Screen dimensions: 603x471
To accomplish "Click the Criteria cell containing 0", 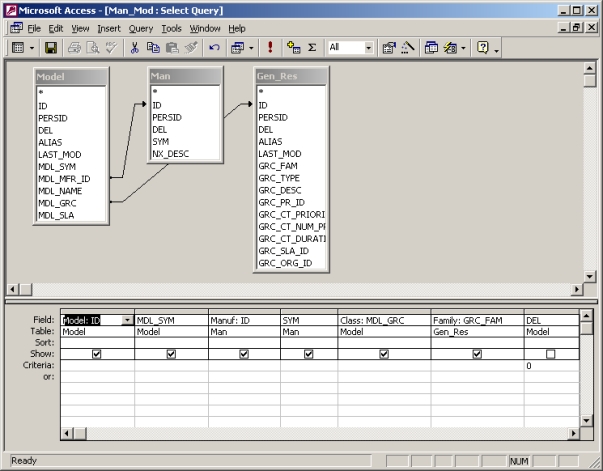I will (x=551, y=366).
